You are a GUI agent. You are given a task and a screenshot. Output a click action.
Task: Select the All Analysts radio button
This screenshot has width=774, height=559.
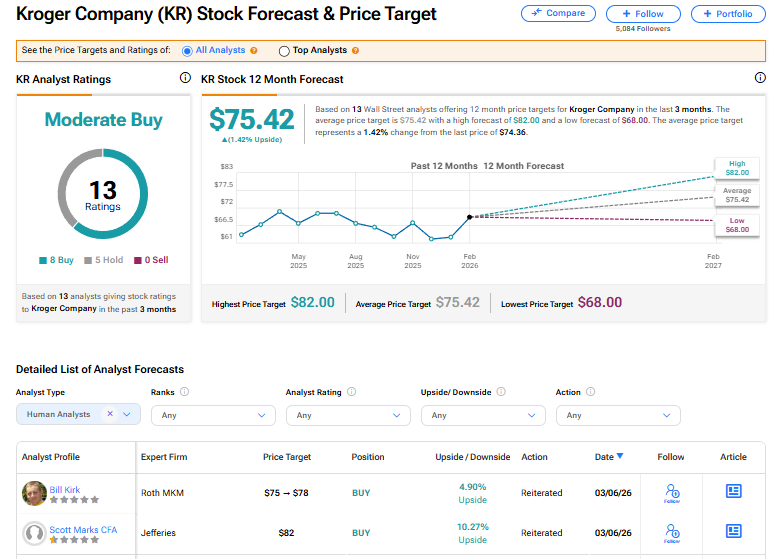(187, 51)
